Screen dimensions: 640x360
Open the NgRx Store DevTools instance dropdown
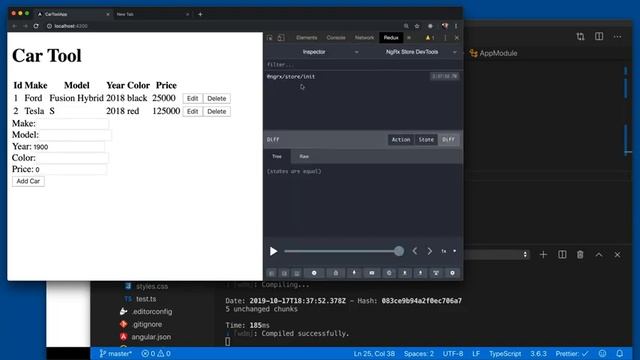[412, 52]
